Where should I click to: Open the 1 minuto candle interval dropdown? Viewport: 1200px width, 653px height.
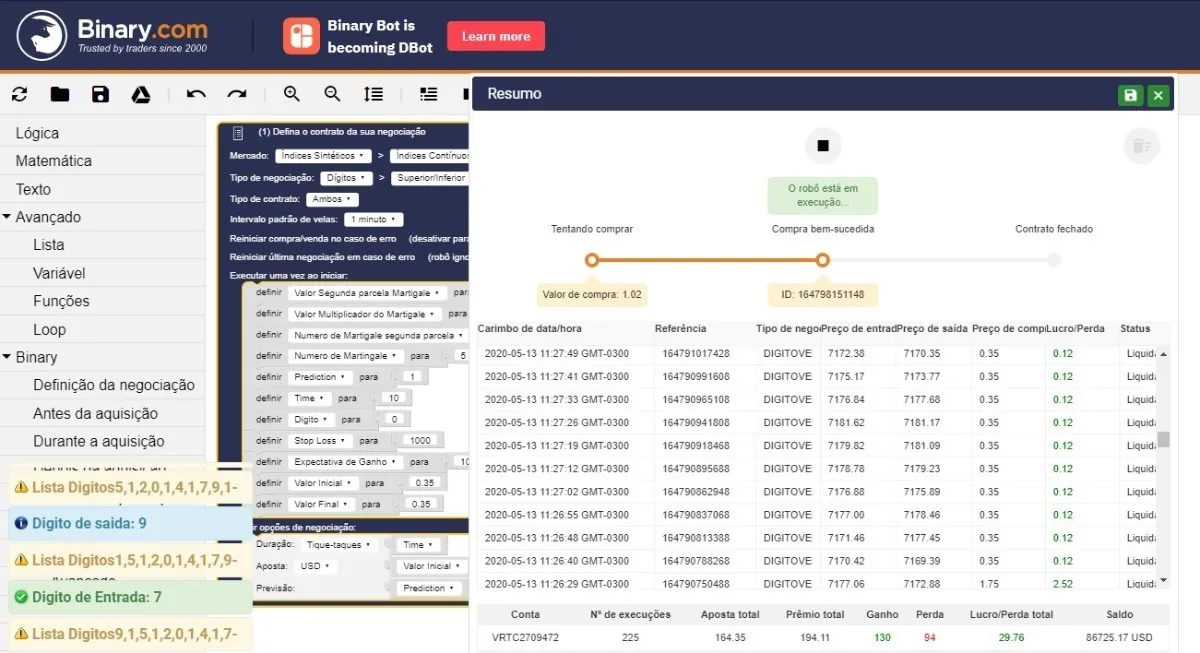tap(373, 219)
